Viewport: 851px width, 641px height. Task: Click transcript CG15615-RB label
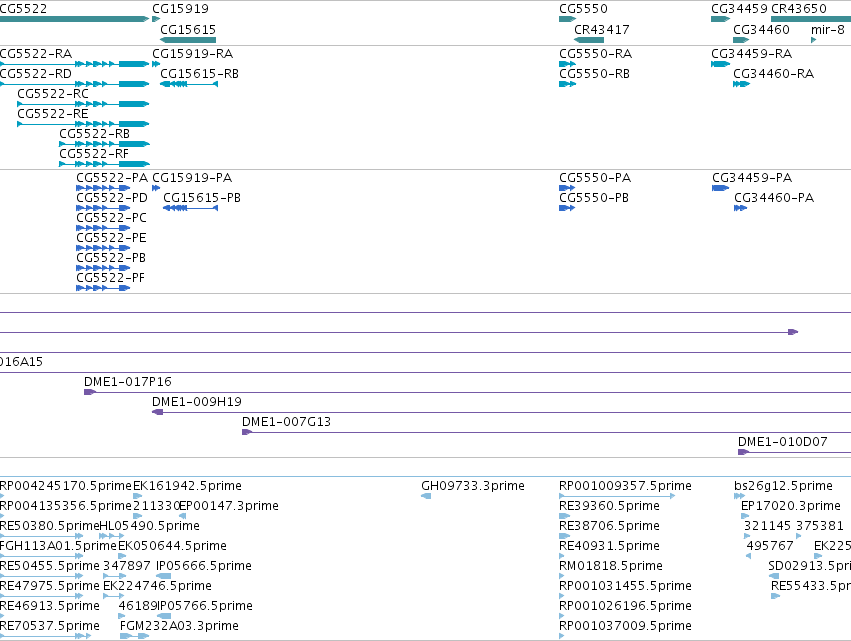point(199,74)
